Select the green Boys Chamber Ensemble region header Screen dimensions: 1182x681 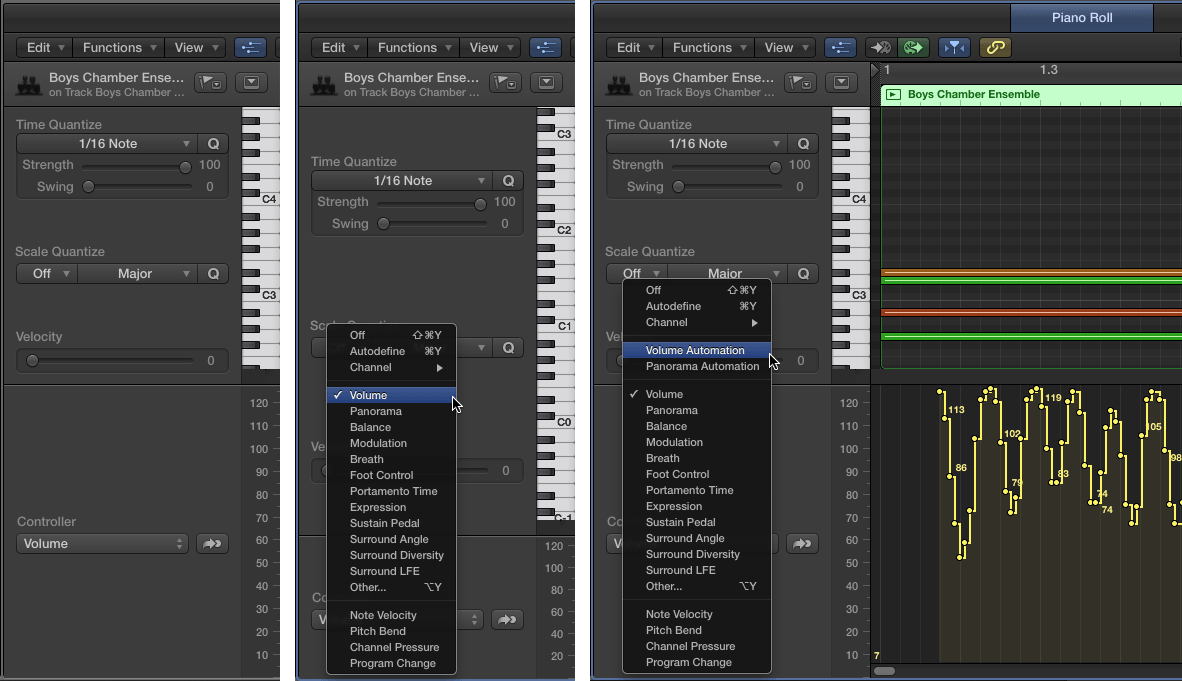1031,94
